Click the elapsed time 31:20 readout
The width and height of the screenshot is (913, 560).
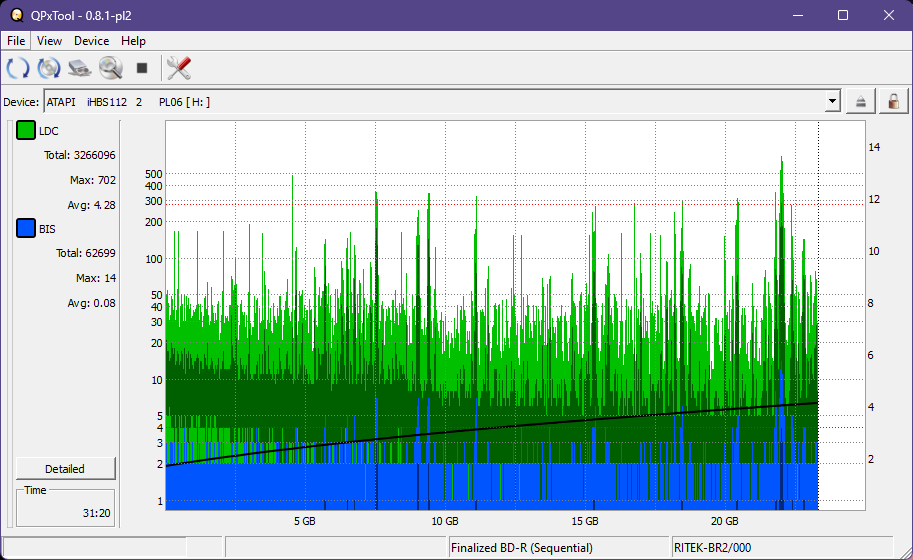(x=96, y=513)
